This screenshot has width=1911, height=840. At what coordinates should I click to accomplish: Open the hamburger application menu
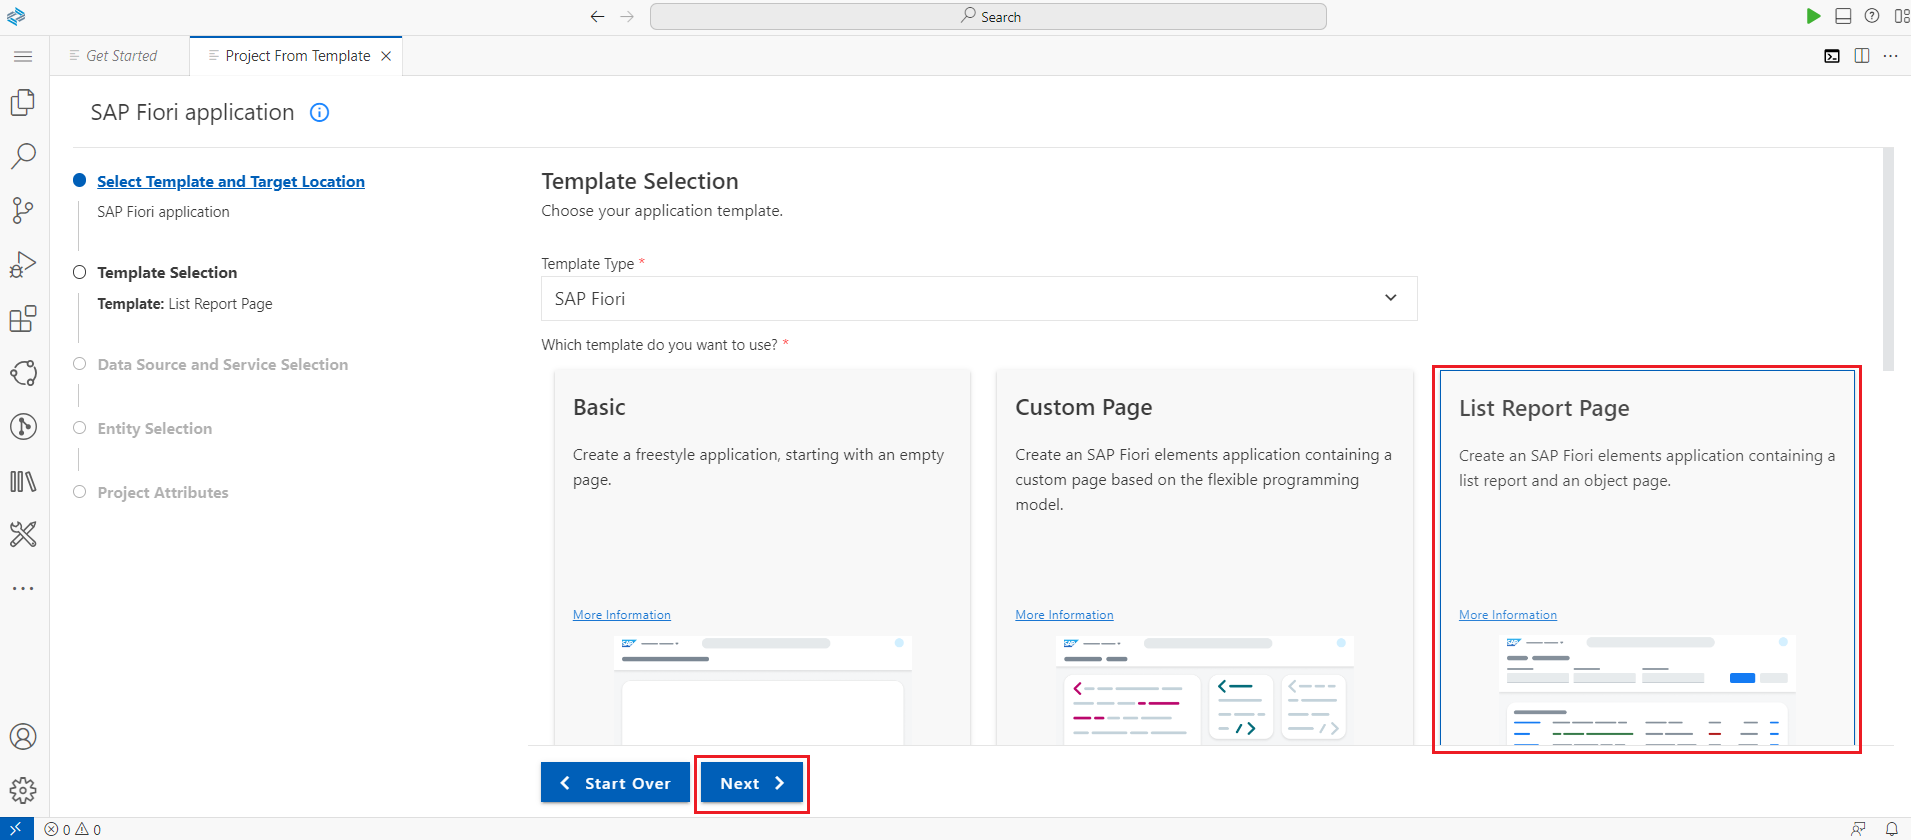coord(23,56)
